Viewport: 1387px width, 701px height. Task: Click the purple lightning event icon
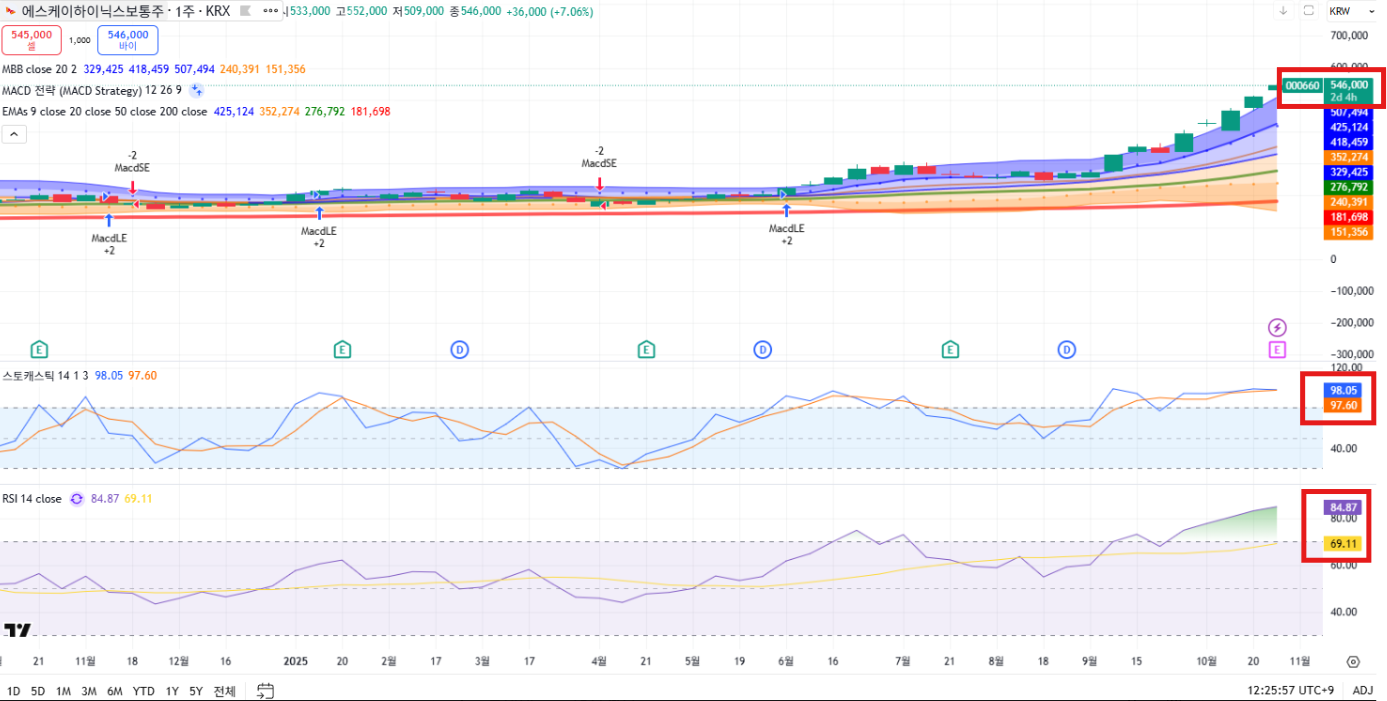tap(1277, 327)
